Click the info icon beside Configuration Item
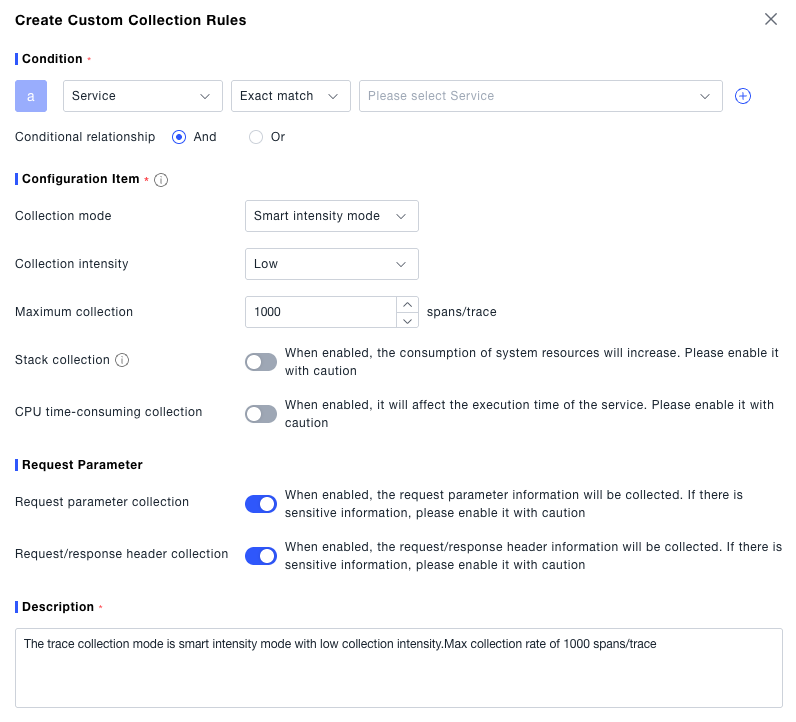Image resolution: width=796 pixels, height=722 pixels. [161, 180]
